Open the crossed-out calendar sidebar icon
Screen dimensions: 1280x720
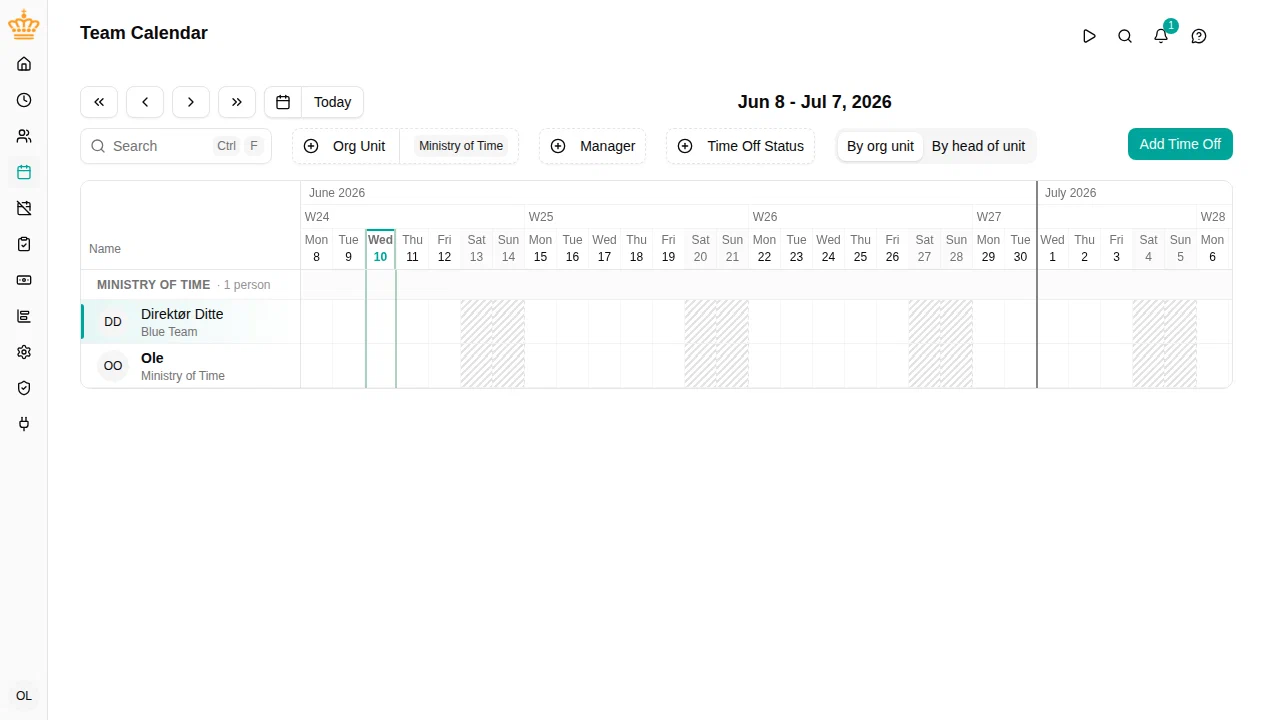point(24,208)
